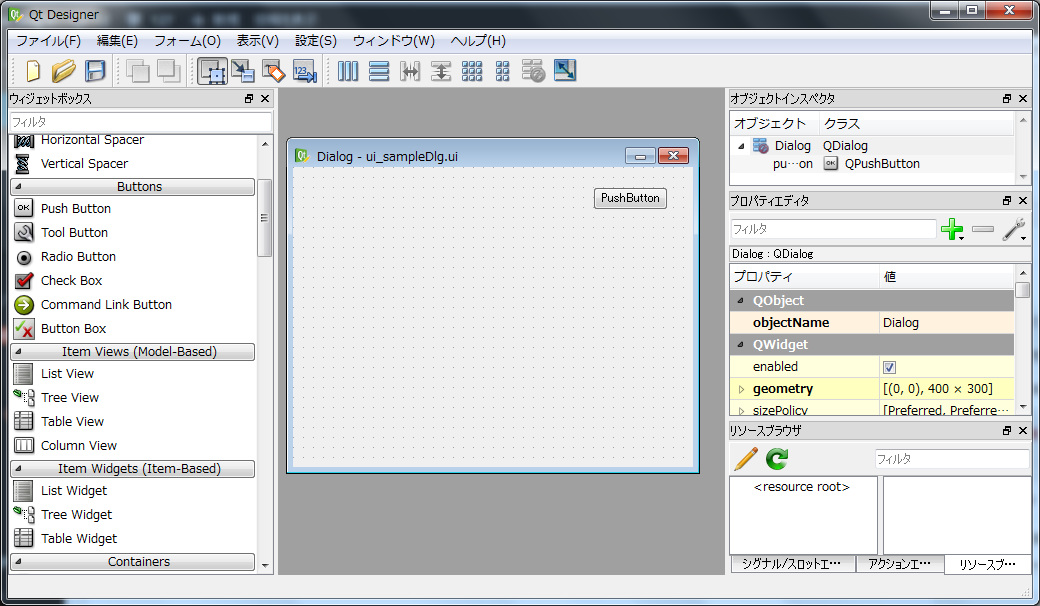Click the Open Form folder icon
Viewport: 1040px width, 606px height.
[x=64, y=71]
